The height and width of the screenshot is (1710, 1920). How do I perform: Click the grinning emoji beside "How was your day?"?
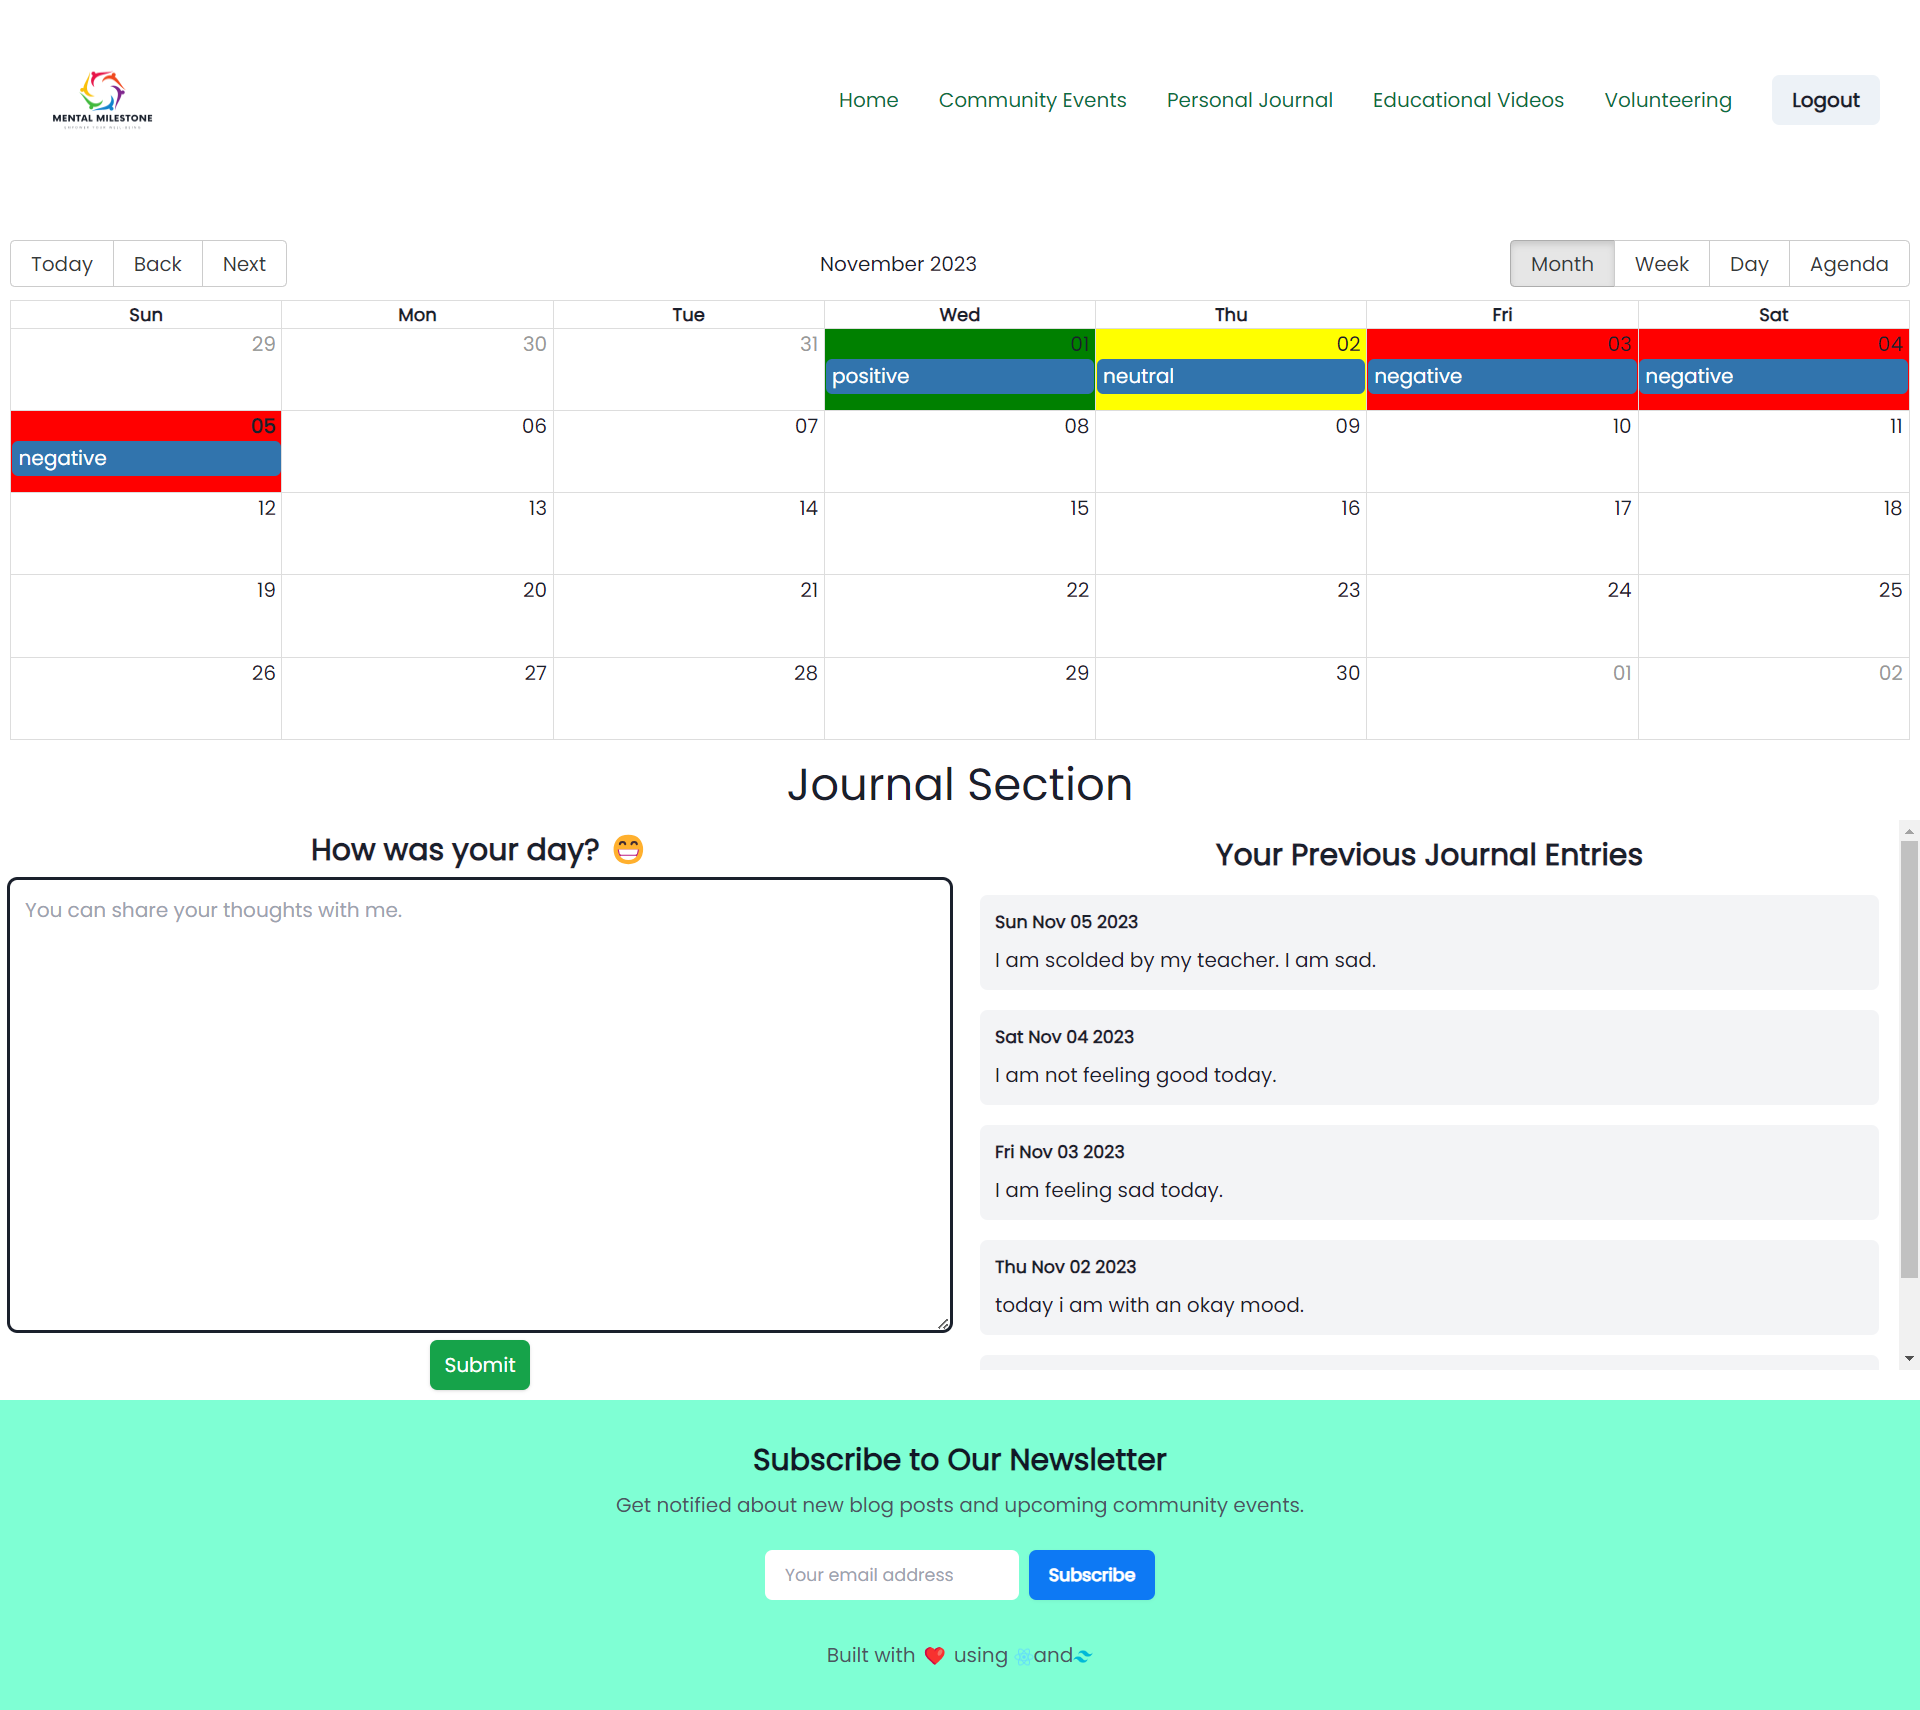click(629, 849)
